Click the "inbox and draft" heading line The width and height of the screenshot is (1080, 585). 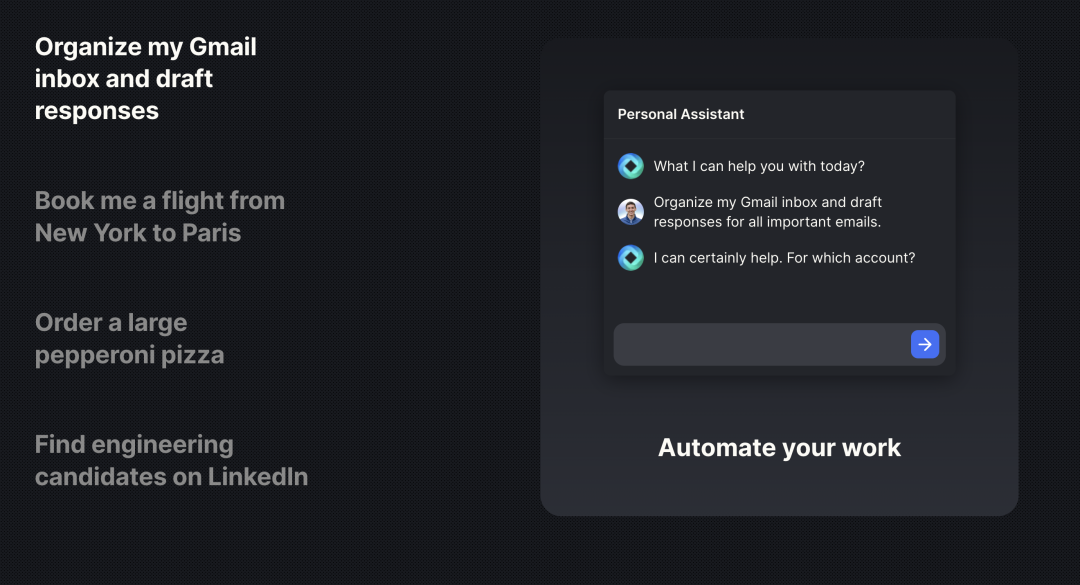124,79
